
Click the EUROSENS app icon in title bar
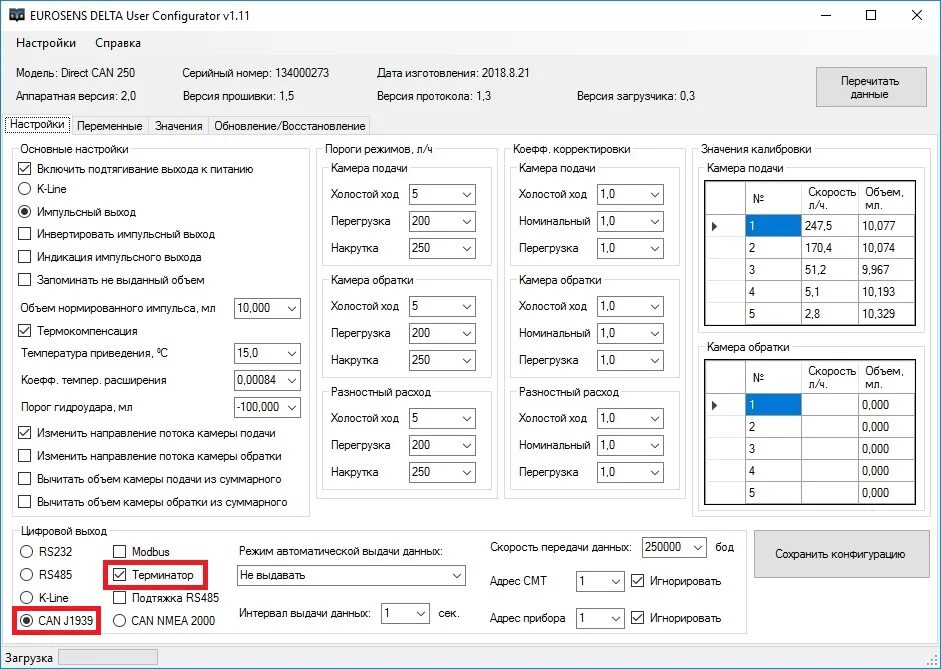click(x=16, y=15)
